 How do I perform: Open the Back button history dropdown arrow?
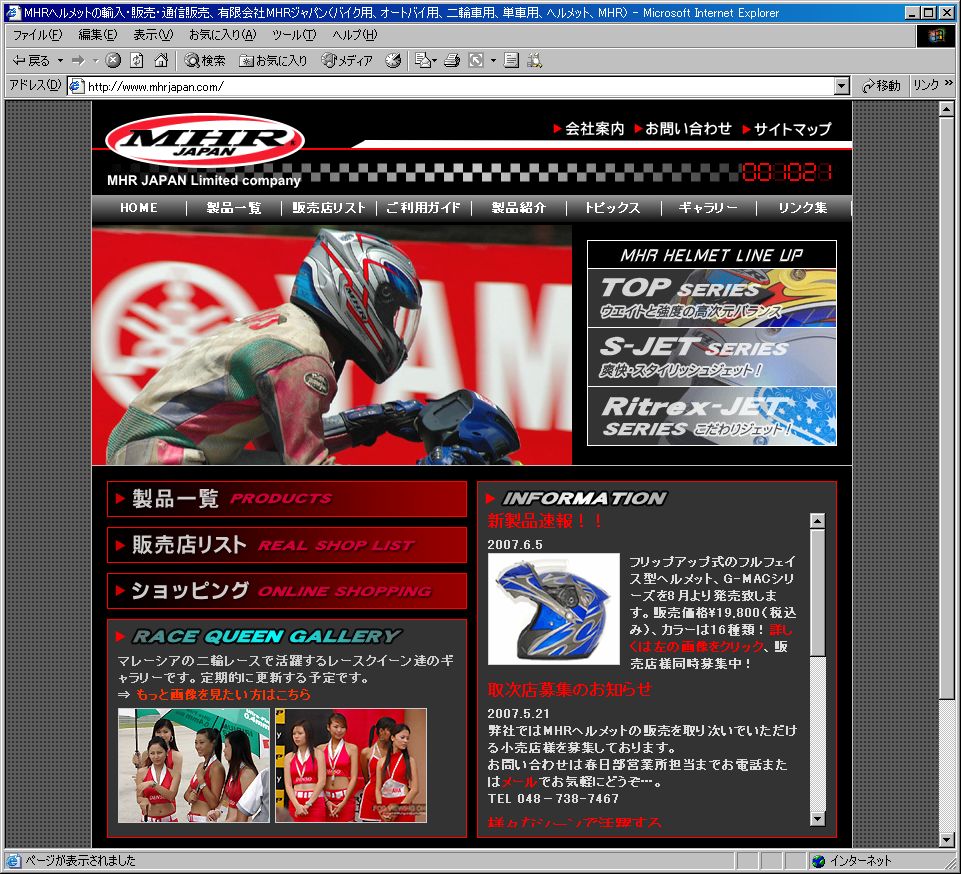pos(60,61)
